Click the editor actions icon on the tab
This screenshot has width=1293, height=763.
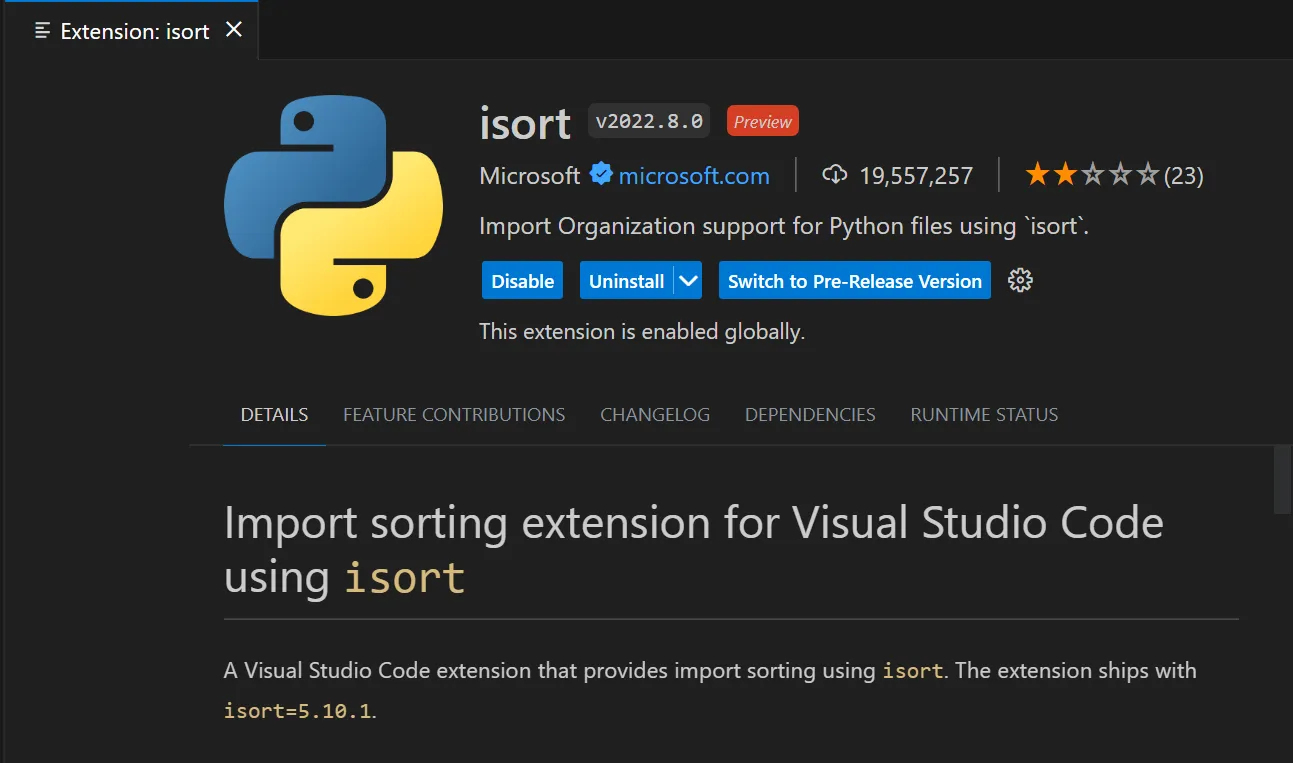pyautogui.click(x=40, y=30)
